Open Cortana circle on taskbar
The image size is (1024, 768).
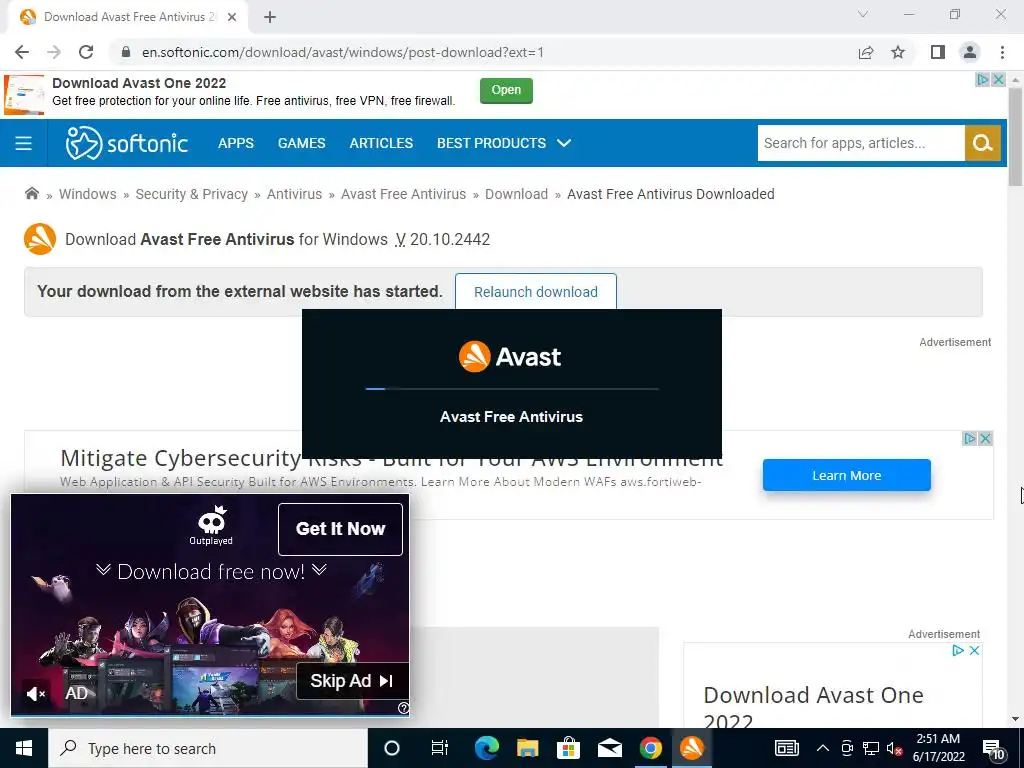point(391,748)
